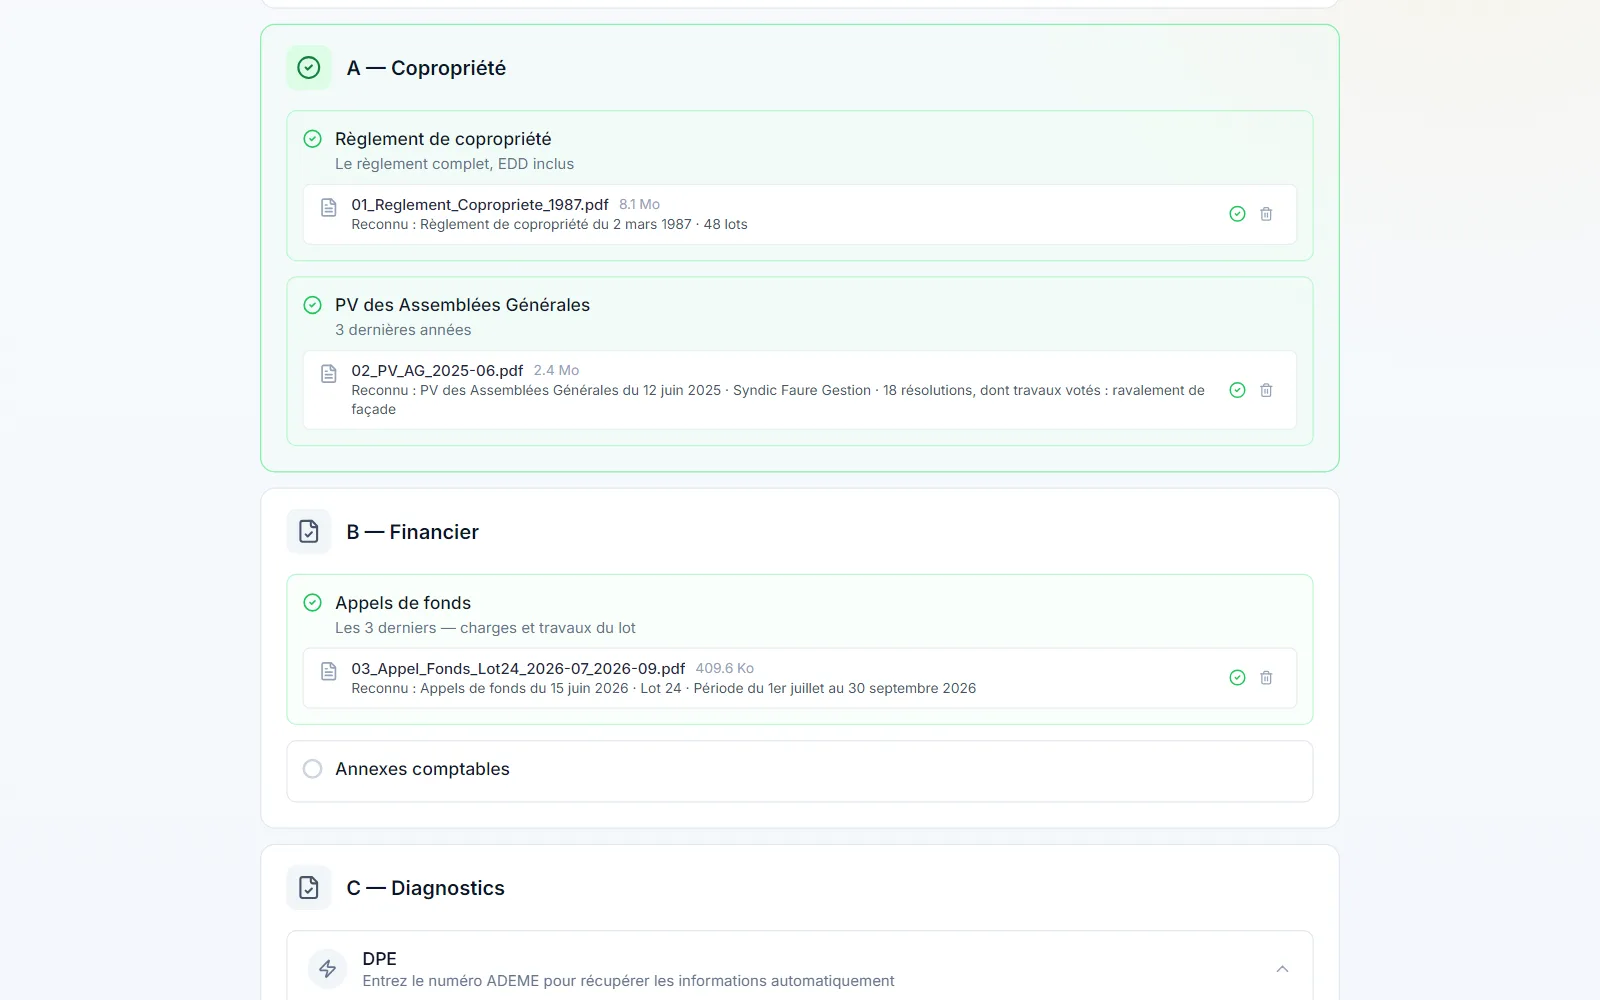Click the C — Diagnostics section heading
The width and height of the screenshot is (1600, 1000).
tap(425, 888)
